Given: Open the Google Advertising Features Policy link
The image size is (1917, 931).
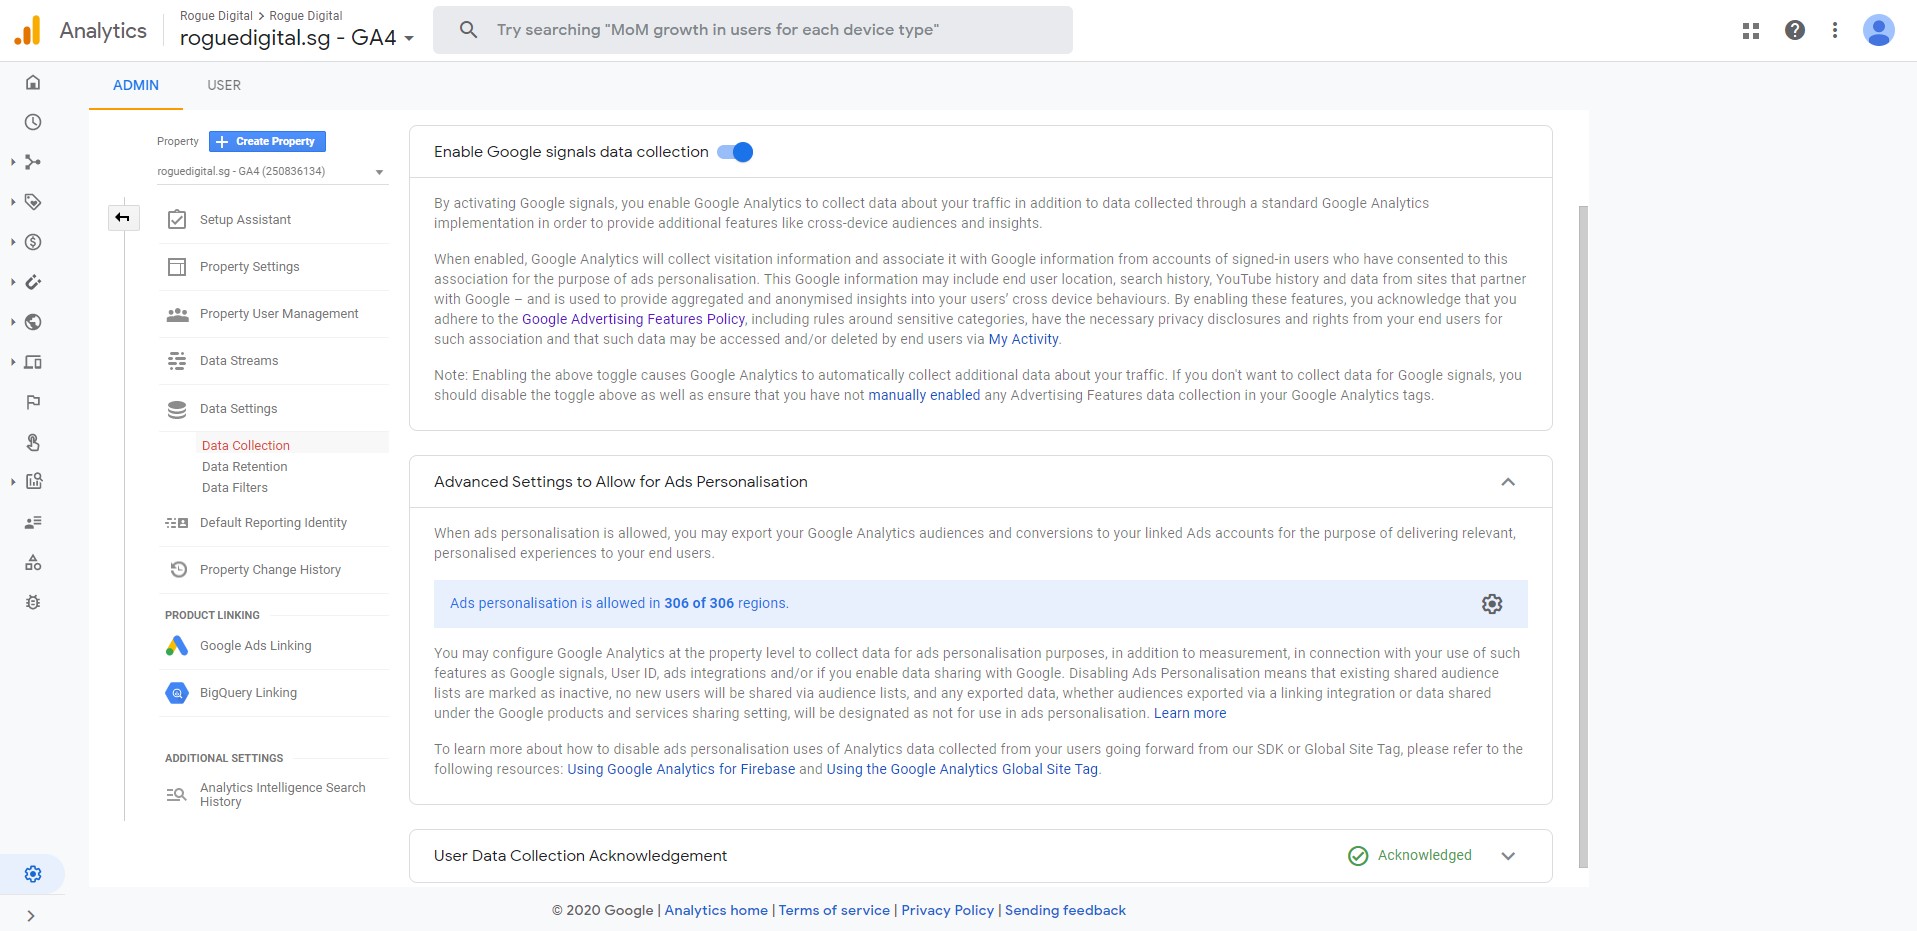Looking at the screenshot, I should click(x=633, y=319).
